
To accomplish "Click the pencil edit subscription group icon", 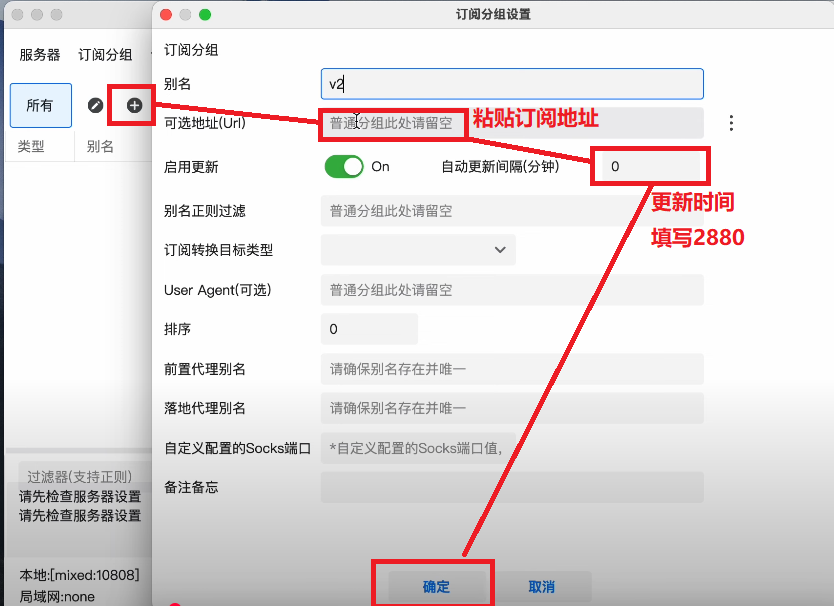I will tap(95, 105).
